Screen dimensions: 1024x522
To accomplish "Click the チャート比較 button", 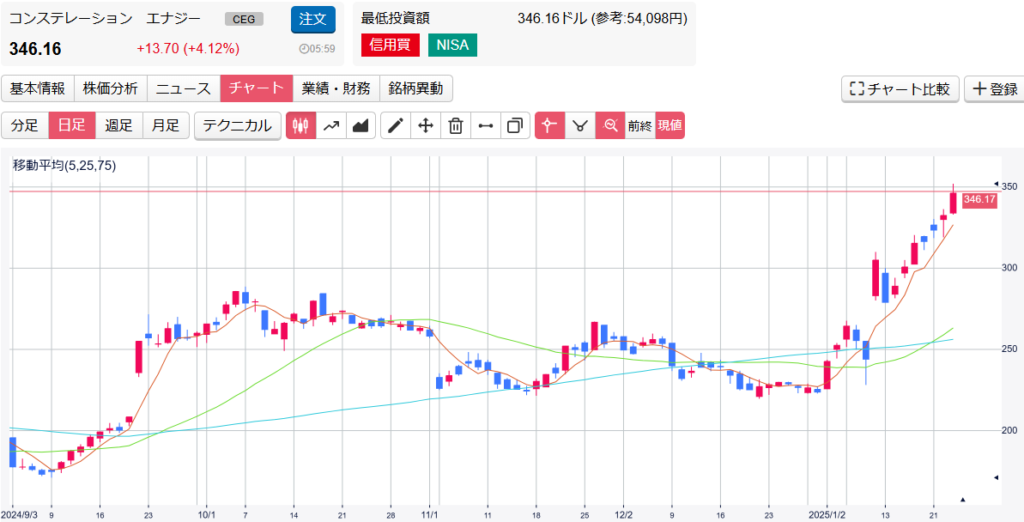I will 900,89.
